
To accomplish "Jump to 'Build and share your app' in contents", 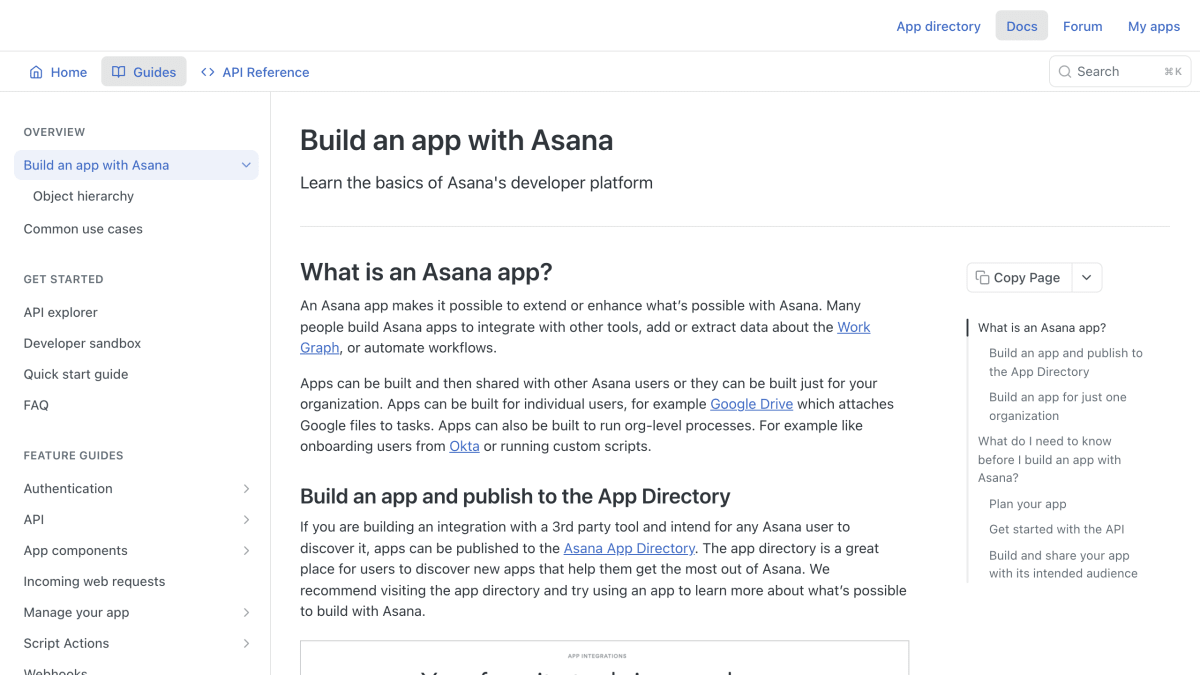I will [x=1063, y=564].
